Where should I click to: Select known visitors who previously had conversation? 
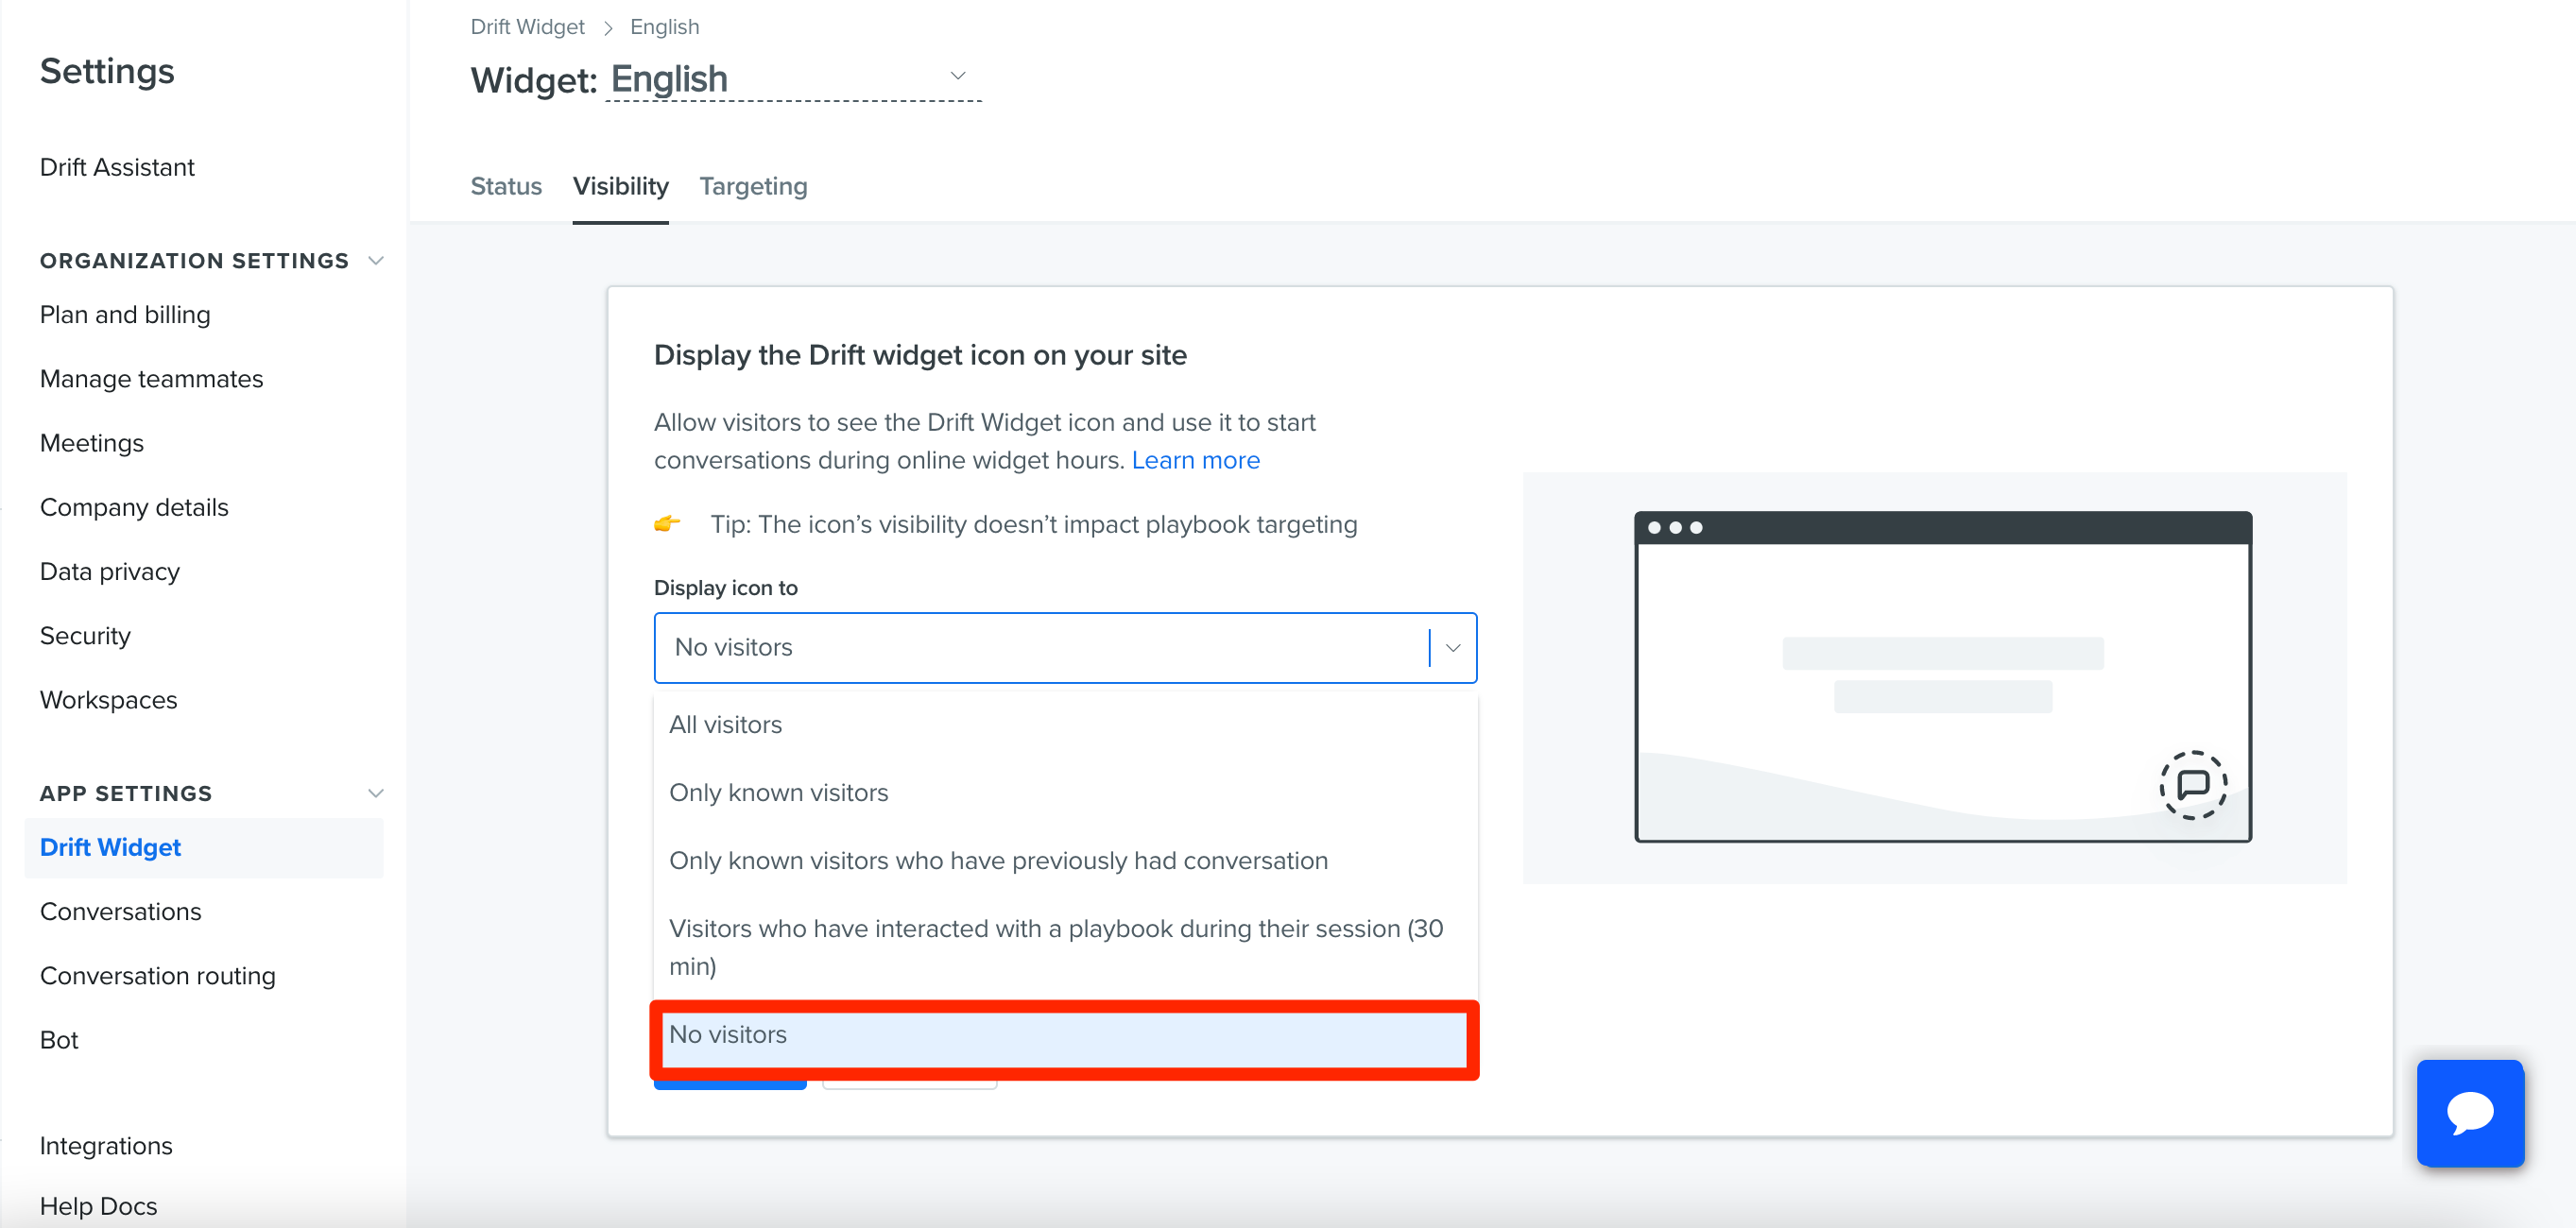coord(1065,860)
